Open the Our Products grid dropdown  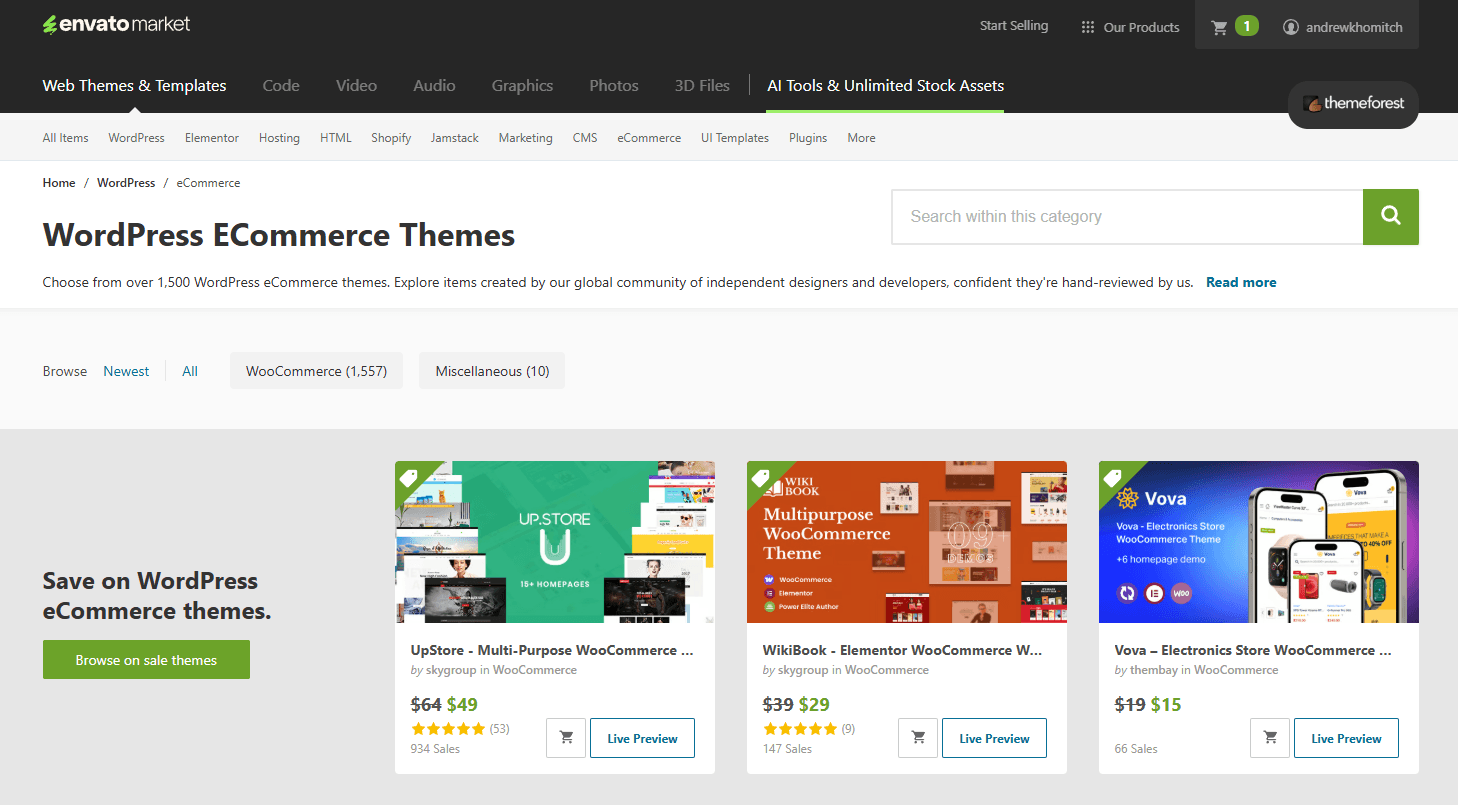coord(1087,27)
